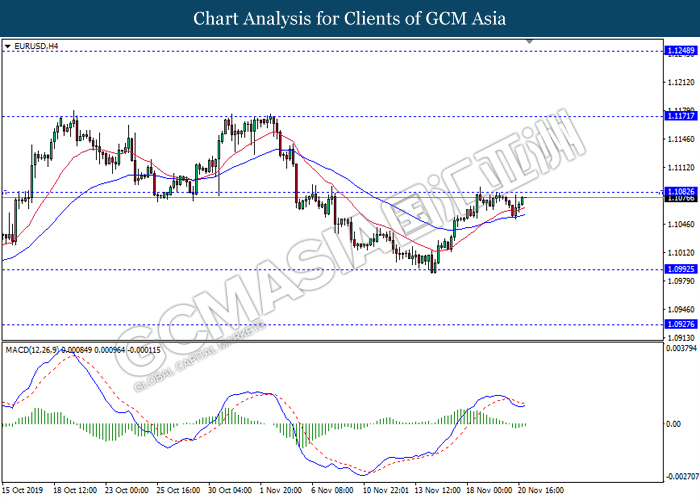Click the 1 Nov 20:00 time label
The width and height of the screenshot is (700, 500).
coord(281,490)
